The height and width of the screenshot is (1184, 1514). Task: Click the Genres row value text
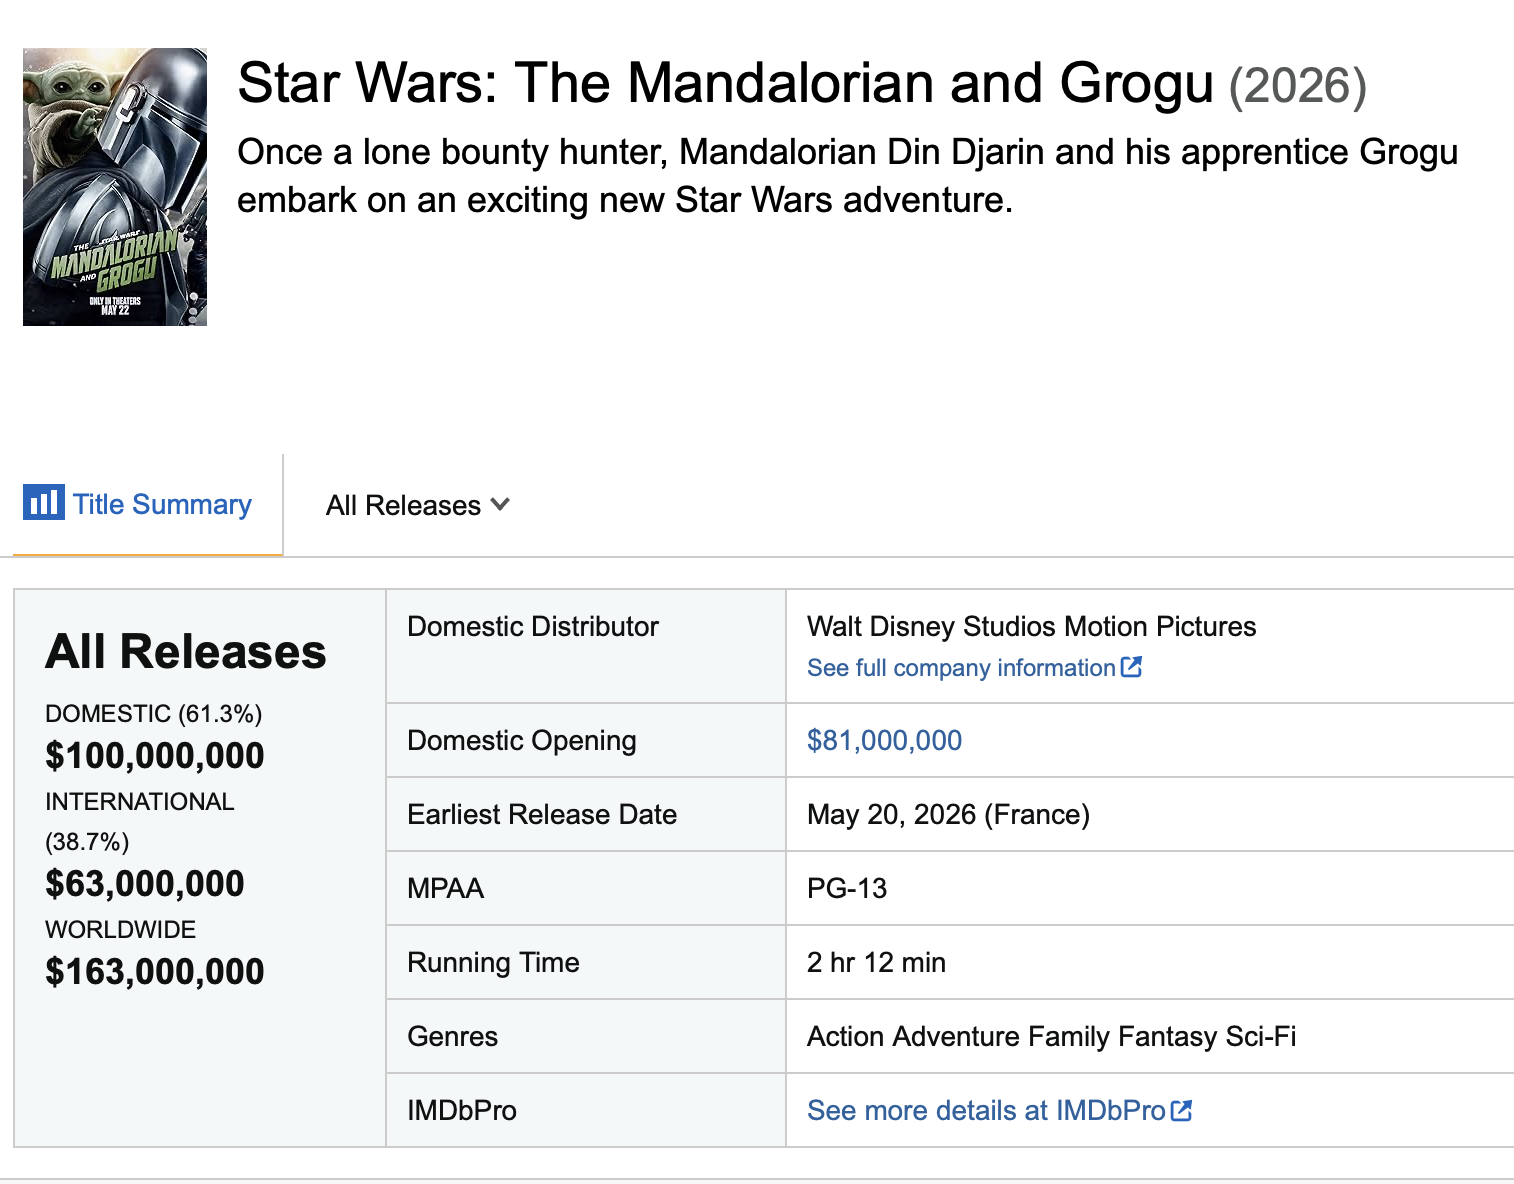coord(1051,1036)
